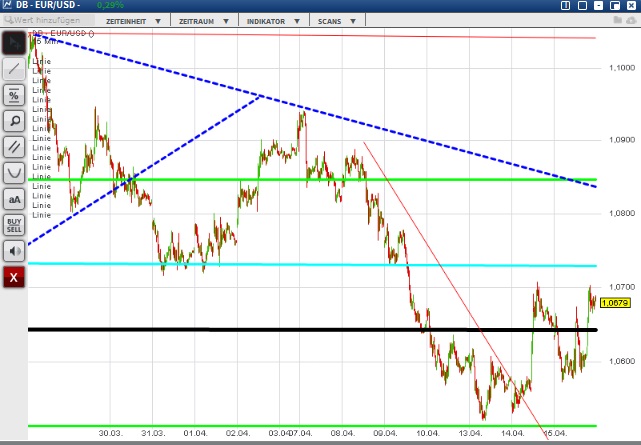Click the yellow 1,0679 current price label

click(615, 303)
